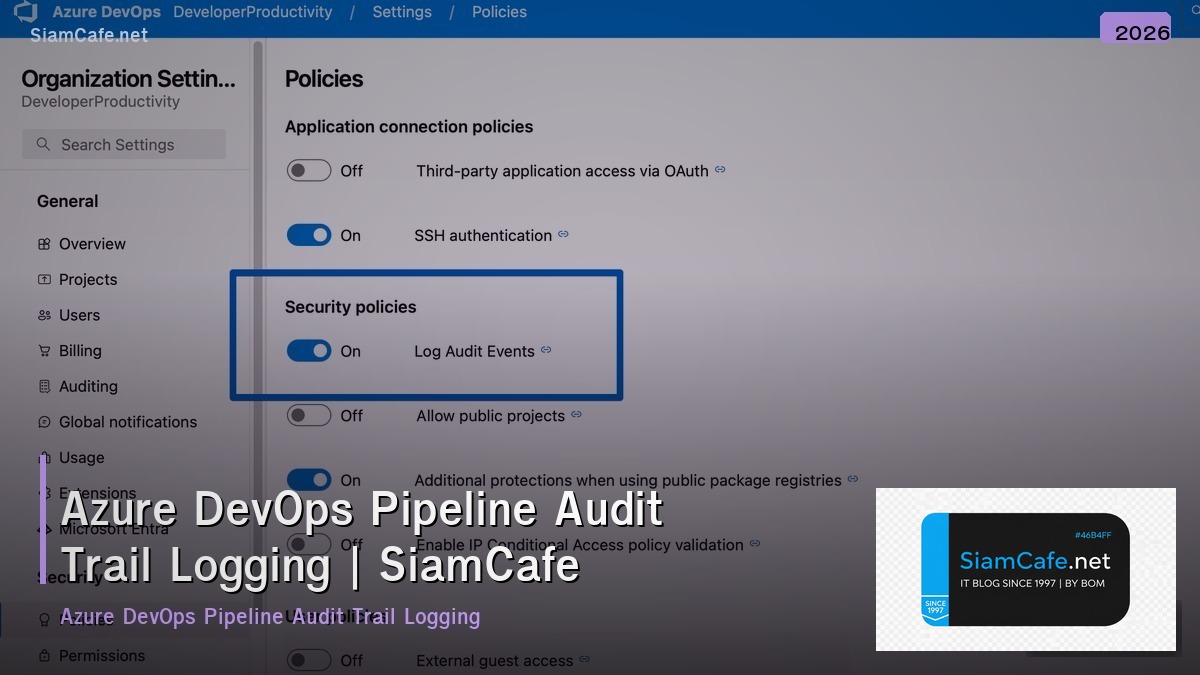The height and width of the screenshot is (675, 1200).
Task: Click the Extensions puzzle icon
Action: pos(44,493)
